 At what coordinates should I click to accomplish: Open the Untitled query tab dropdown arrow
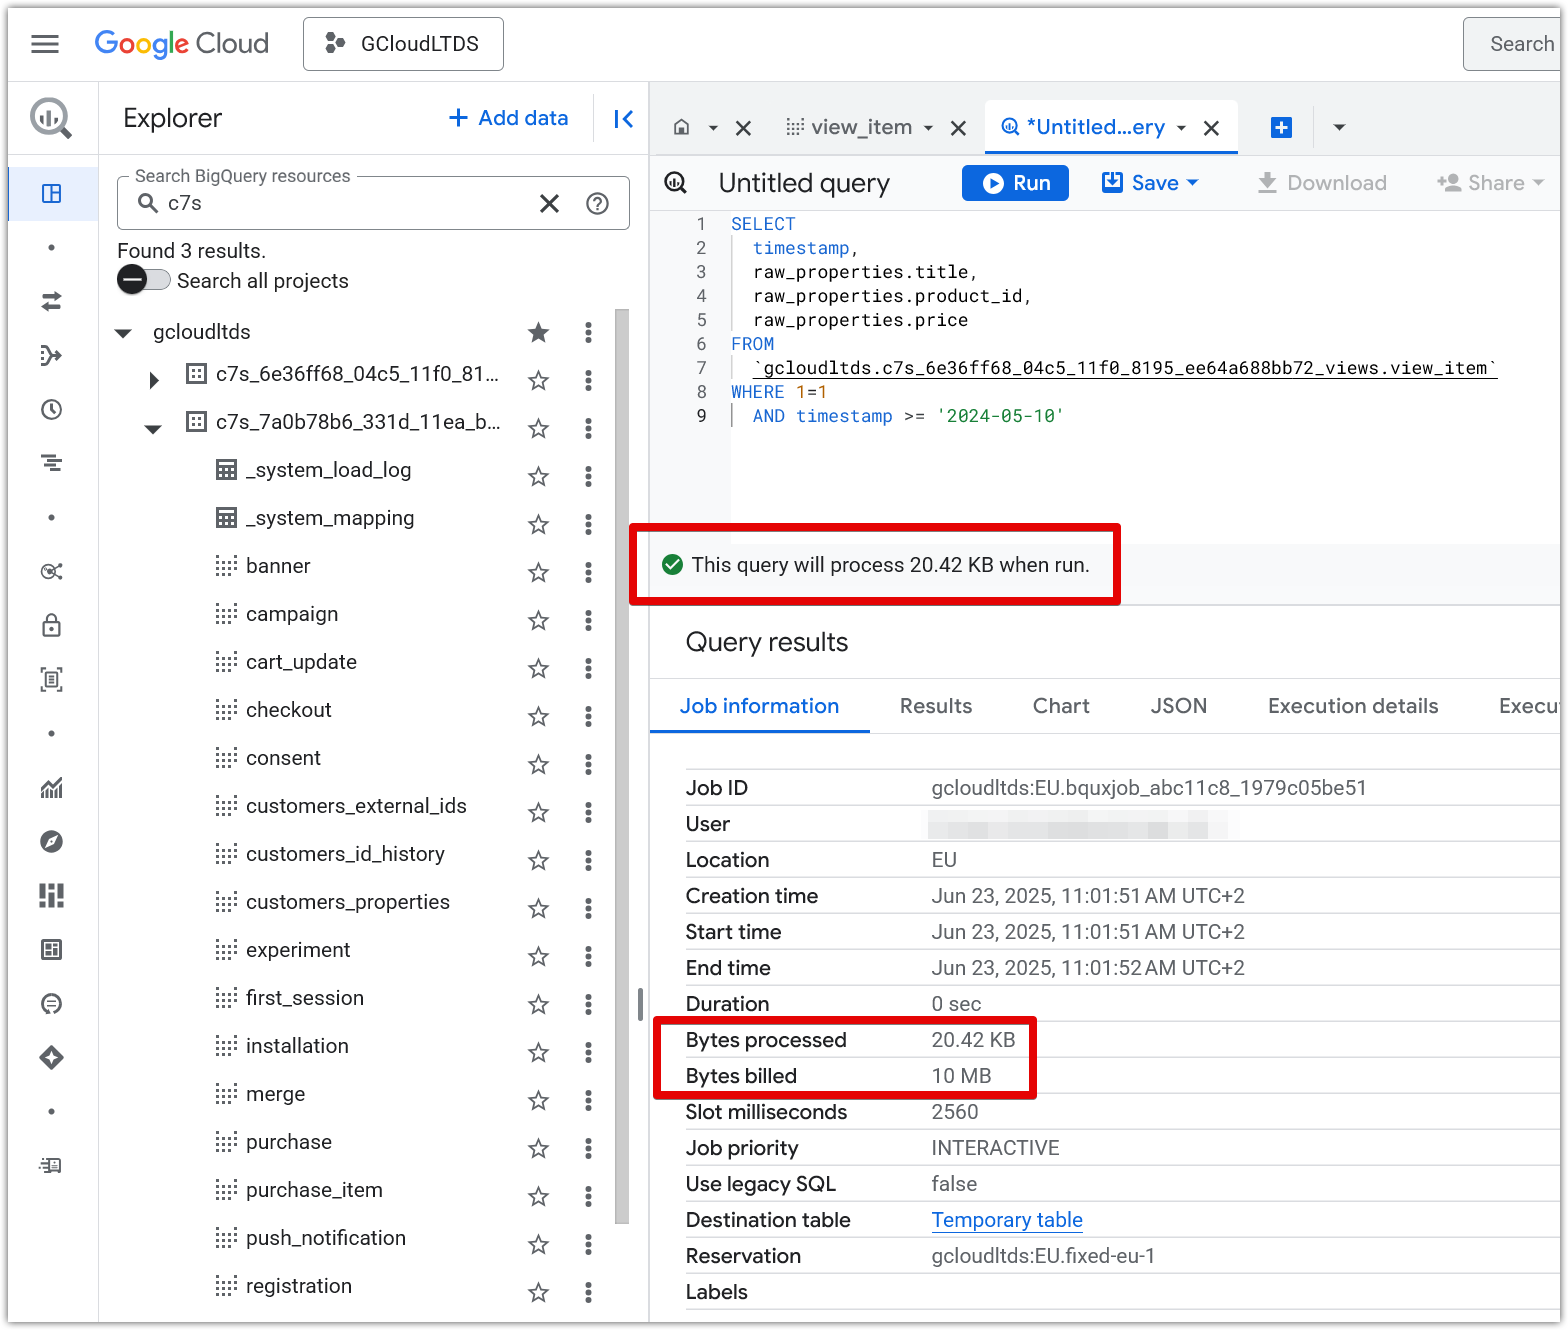(1181, 128)
